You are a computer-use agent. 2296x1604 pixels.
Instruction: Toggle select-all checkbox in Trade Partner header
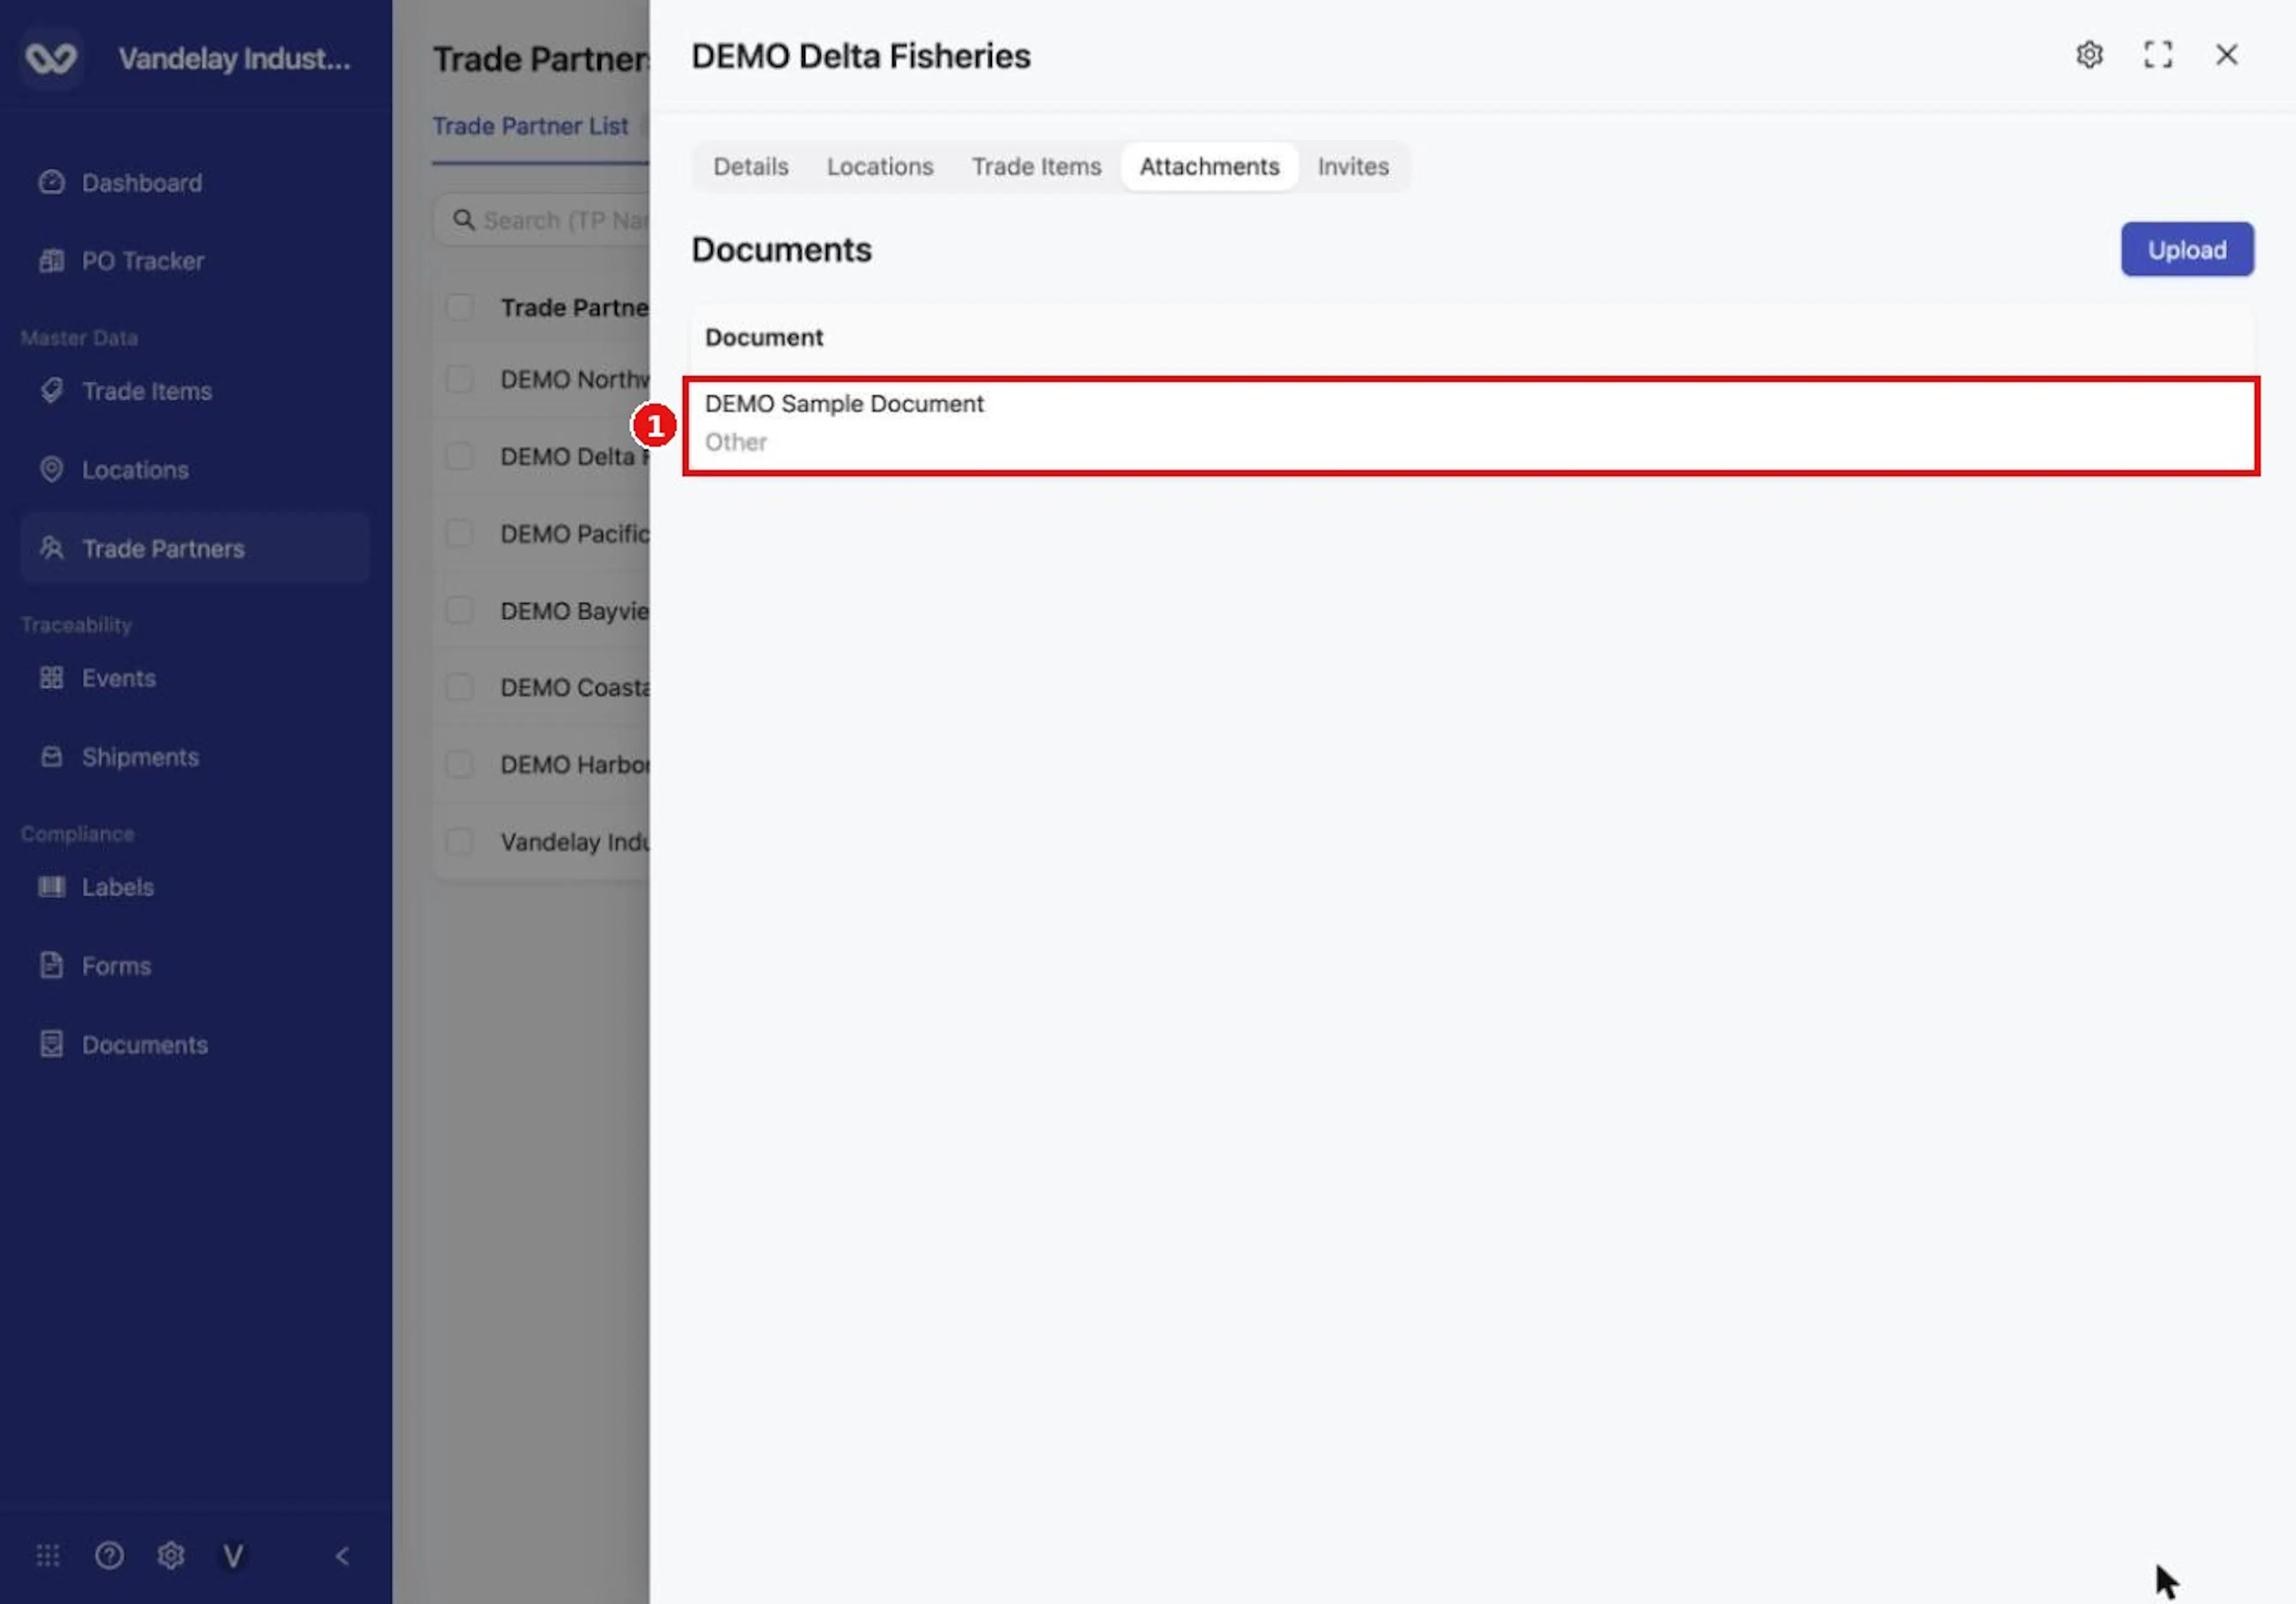coord(460,307)
